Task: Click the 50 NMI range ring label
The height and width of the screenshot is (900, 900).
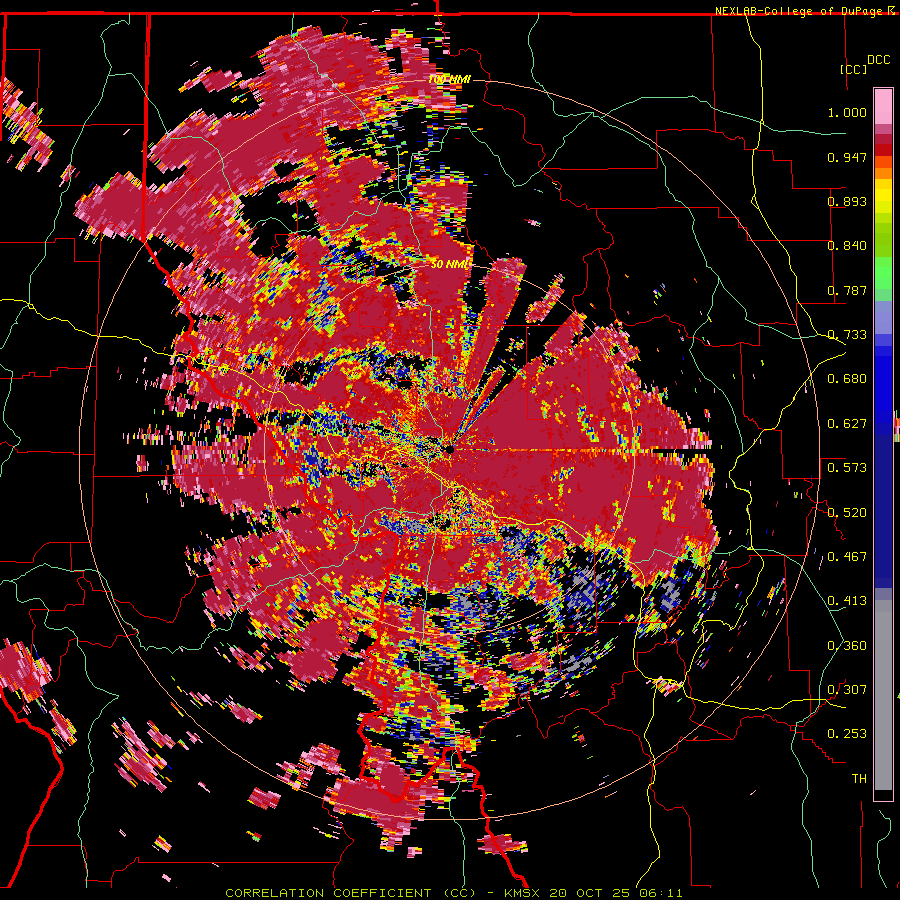Action: [451, 265]
